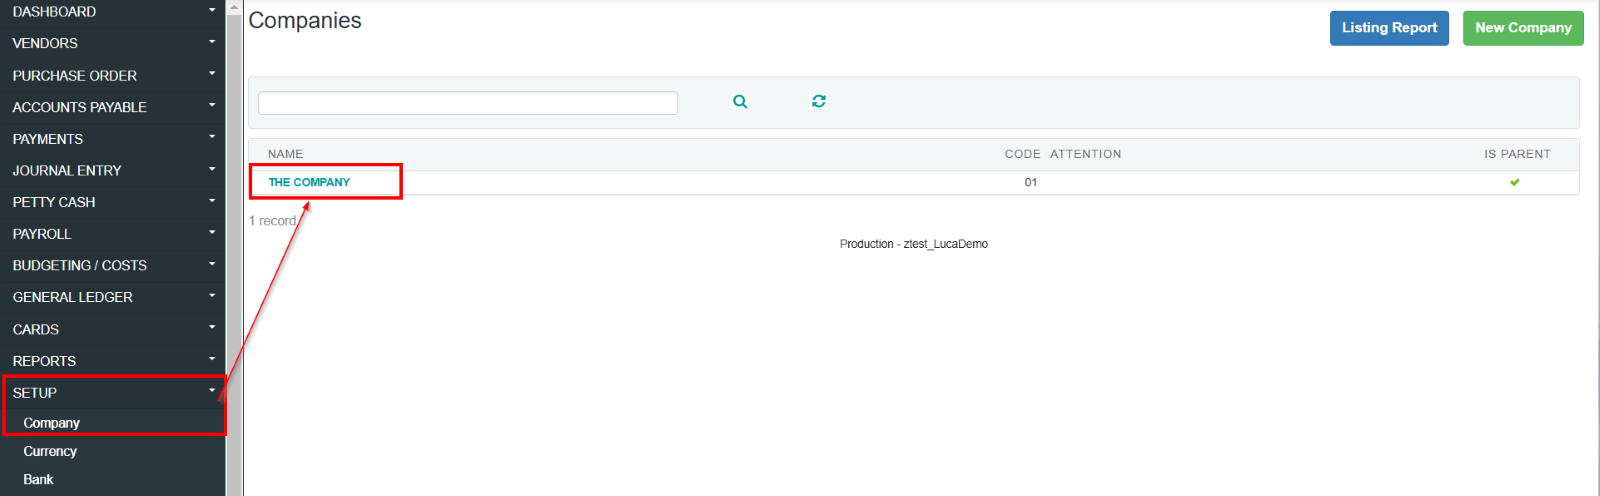Open the GENERAL LEDGER menu
The width and height of the screenshot is (1600, 496).
click(x=72, y=297)
